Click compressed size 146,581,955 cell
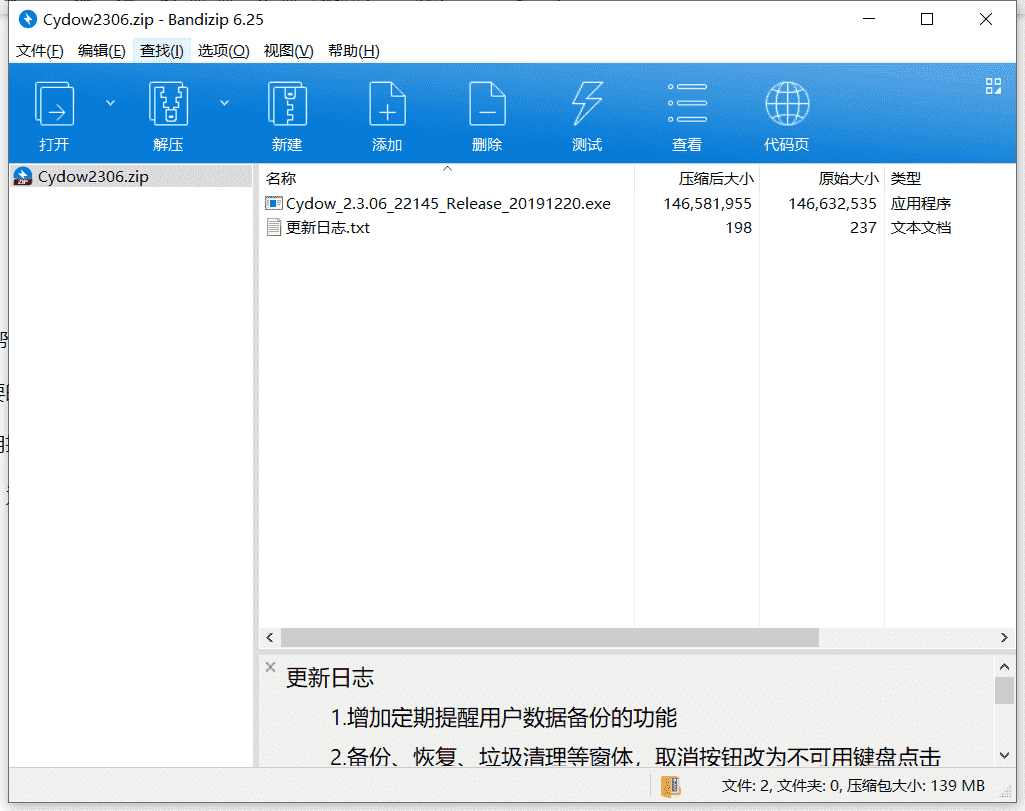1025x811 pixels. [707, 204]
